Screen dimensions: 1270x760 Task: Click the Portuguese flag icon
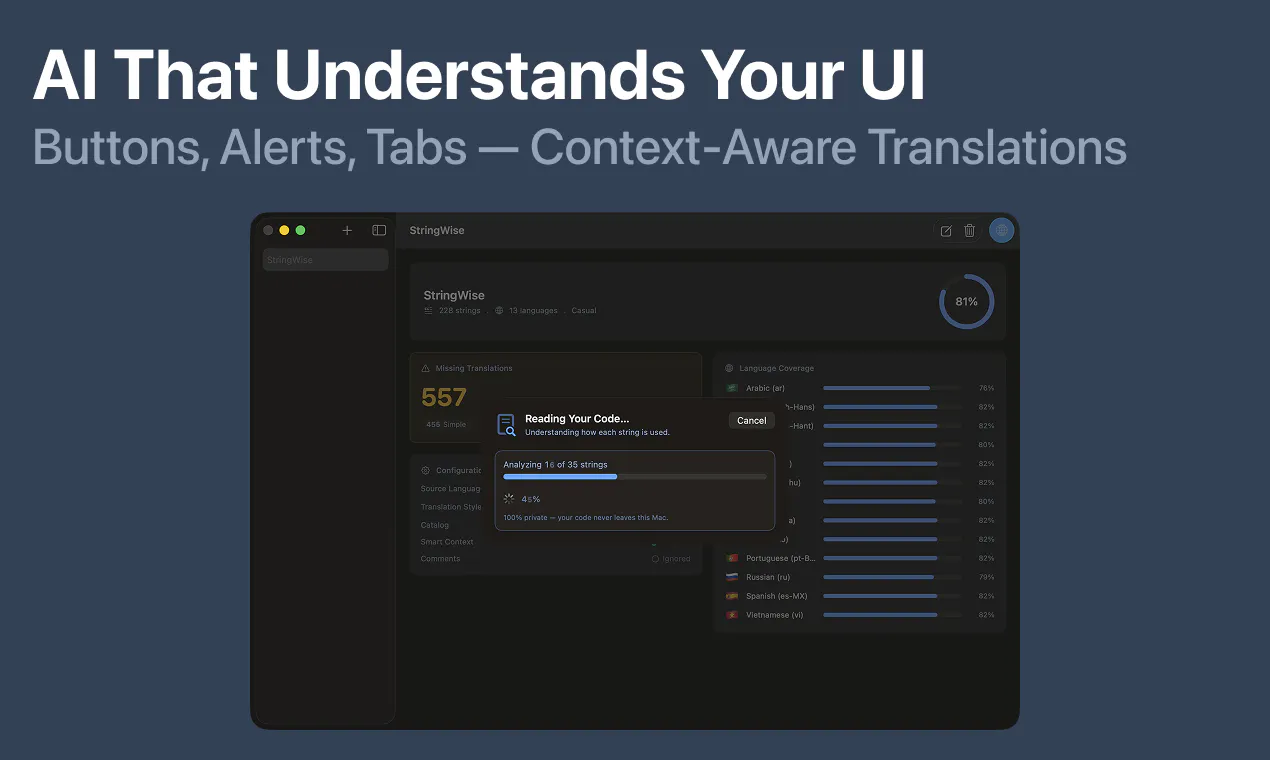pos(732,558)
